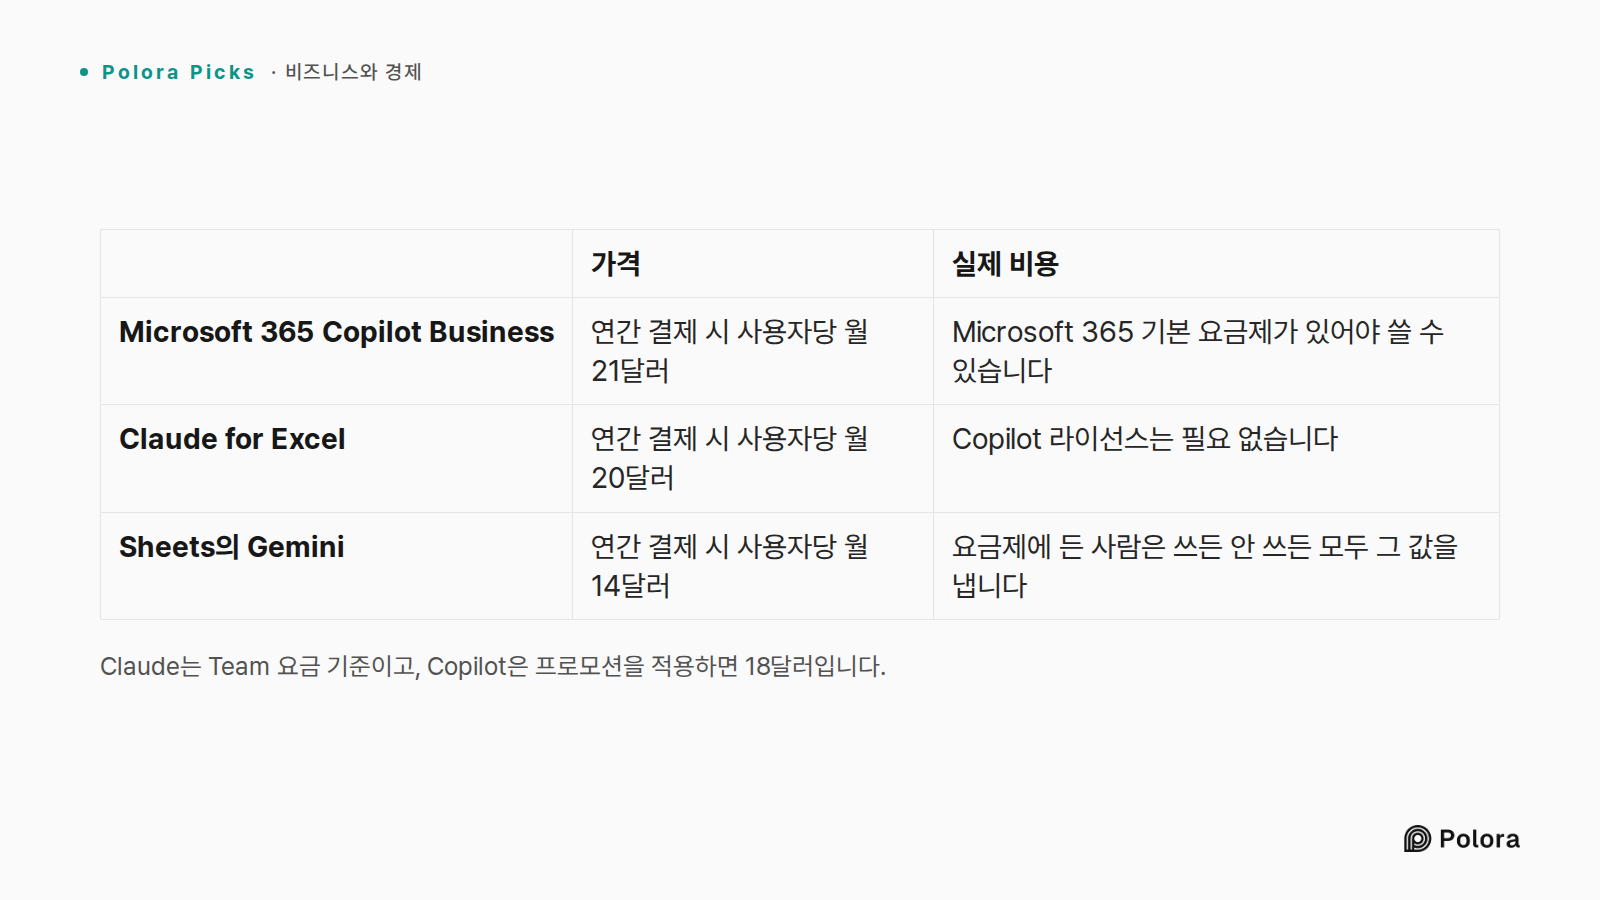Click the Microsoft 365 기본 요금제 cost cell
This screenshot has height=900, width=1600.
click(1216, 351)
